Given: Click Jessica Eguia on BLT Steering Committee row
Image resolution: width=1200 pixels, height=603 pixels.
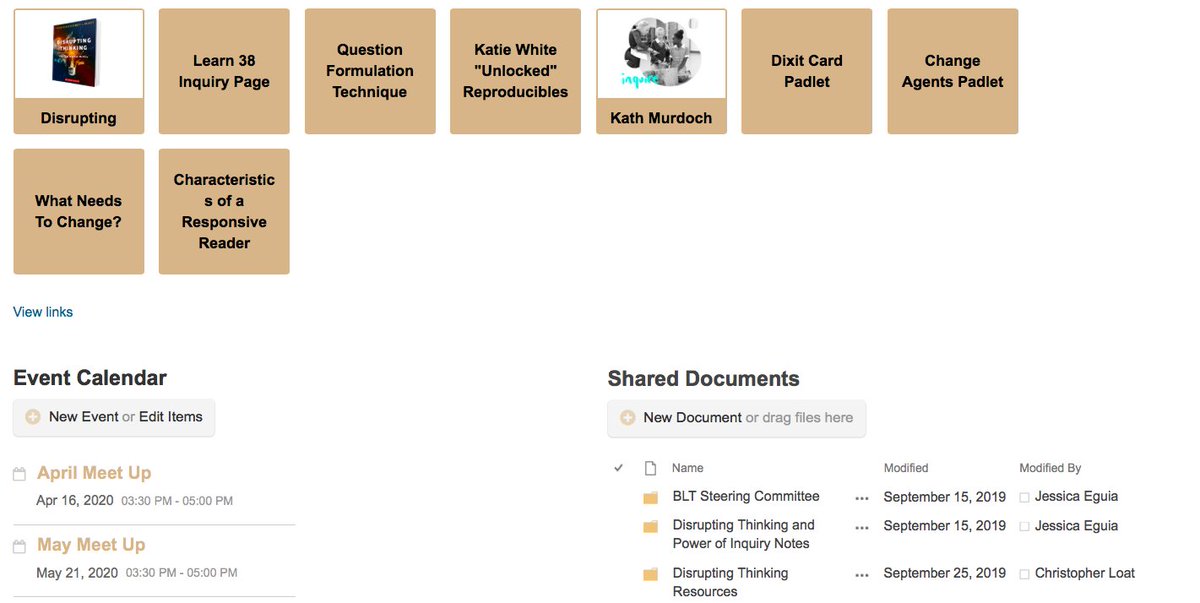Looking at the screenshot, I should pos(1077,496).
